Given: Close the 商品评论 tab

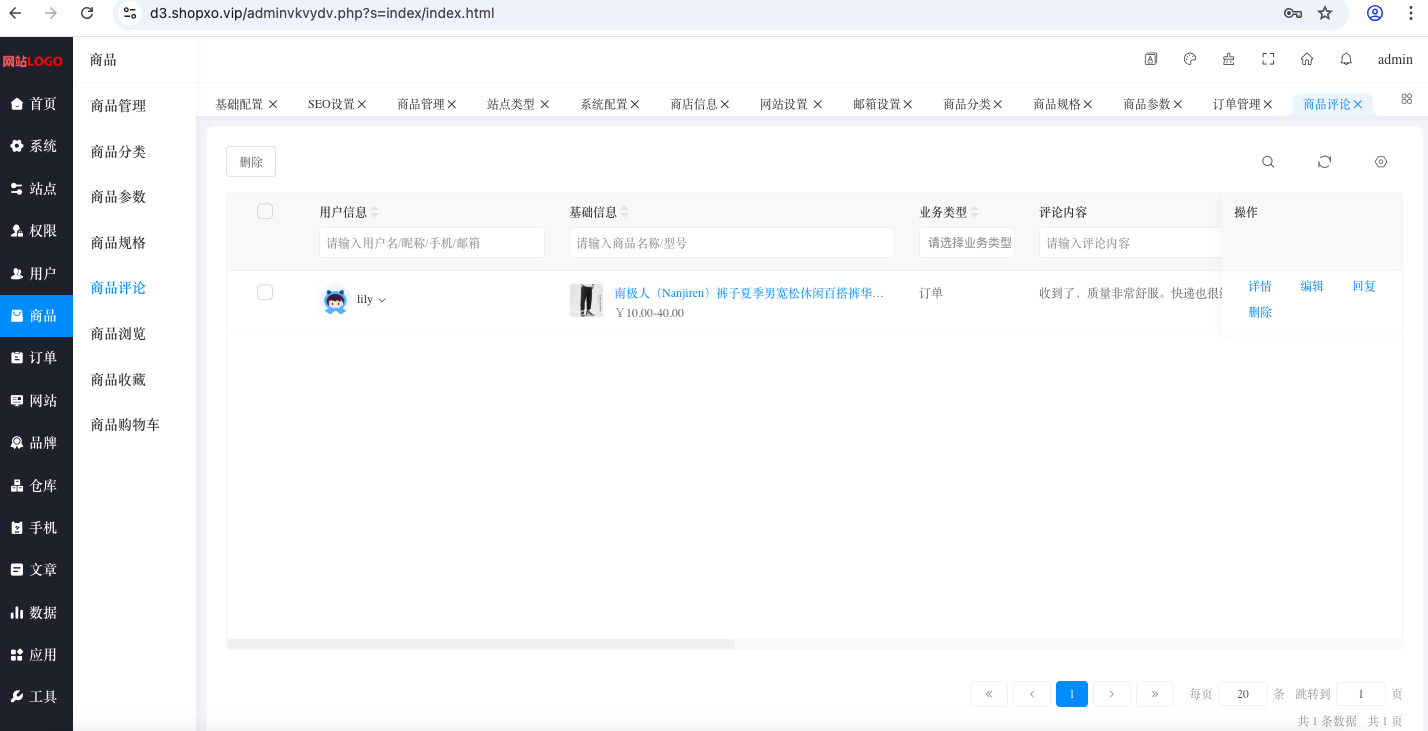Looking at the screenshot, I should [1358, 104].
